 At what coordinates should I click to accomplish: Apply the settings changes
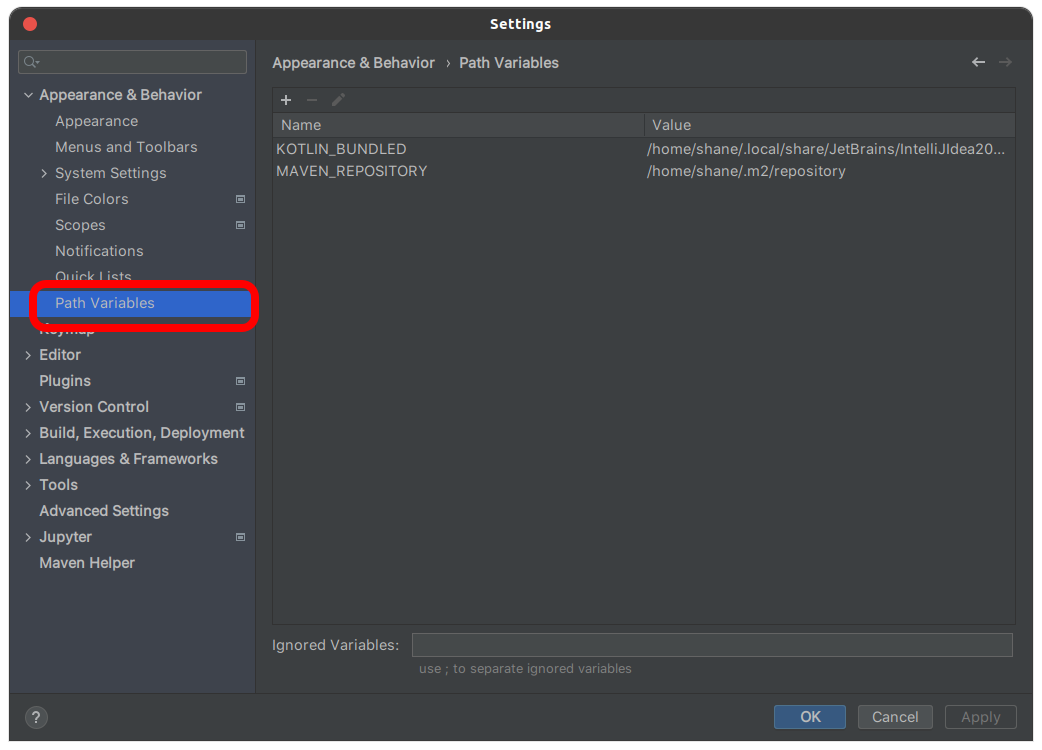(980, 717)
